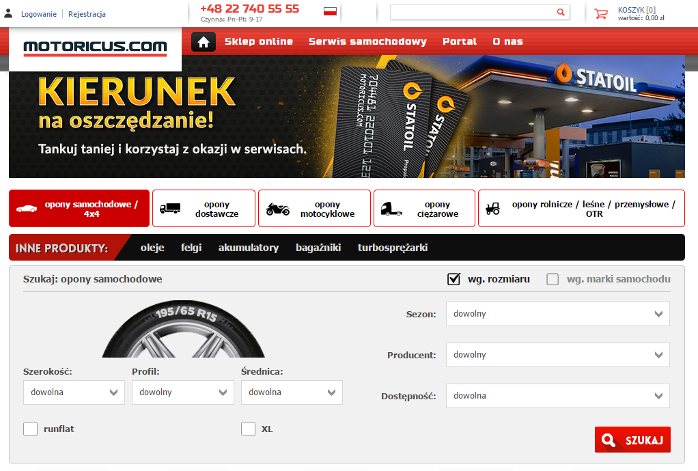The width and height of the screenshot is (698, 471).
Task: Open the shopping cart icon
Action: click(601, 14)
